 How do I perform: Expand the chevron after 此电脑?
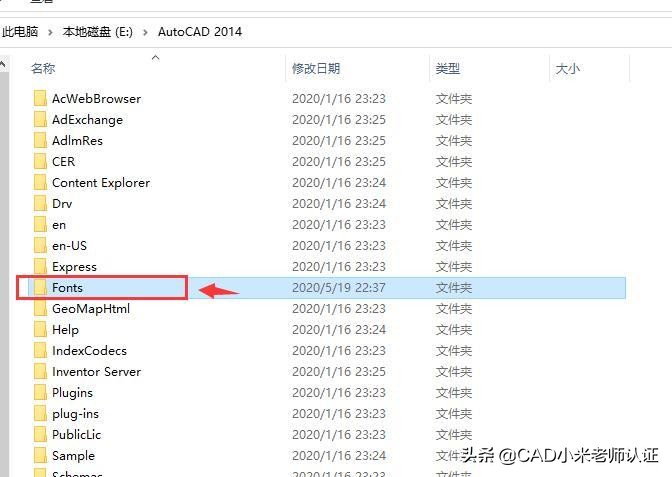tap(51, 32)
